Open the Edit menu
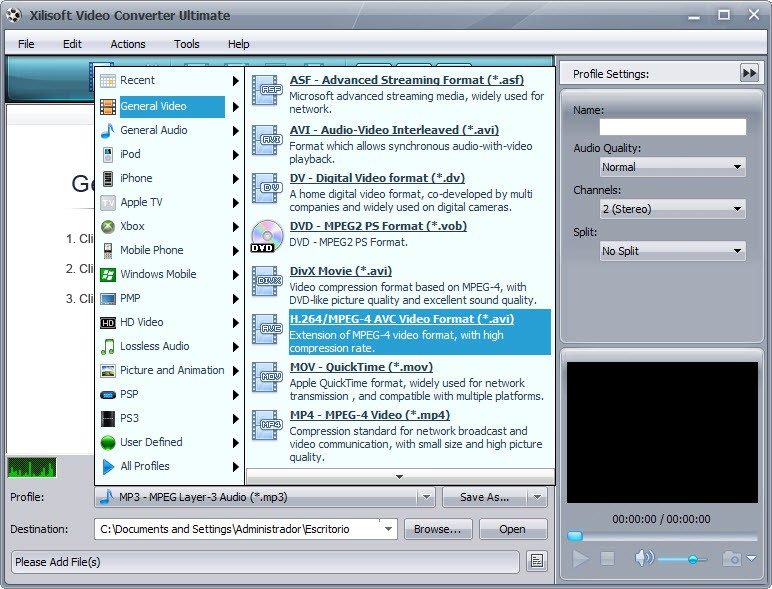 72,44
